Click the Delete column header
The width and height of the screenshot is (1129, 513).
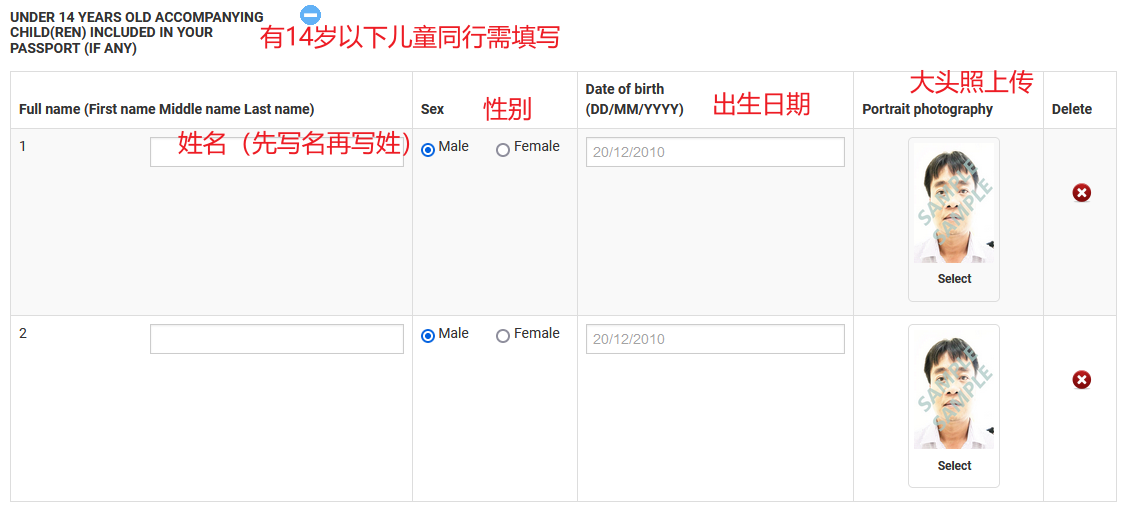(x=1071, y=109)
